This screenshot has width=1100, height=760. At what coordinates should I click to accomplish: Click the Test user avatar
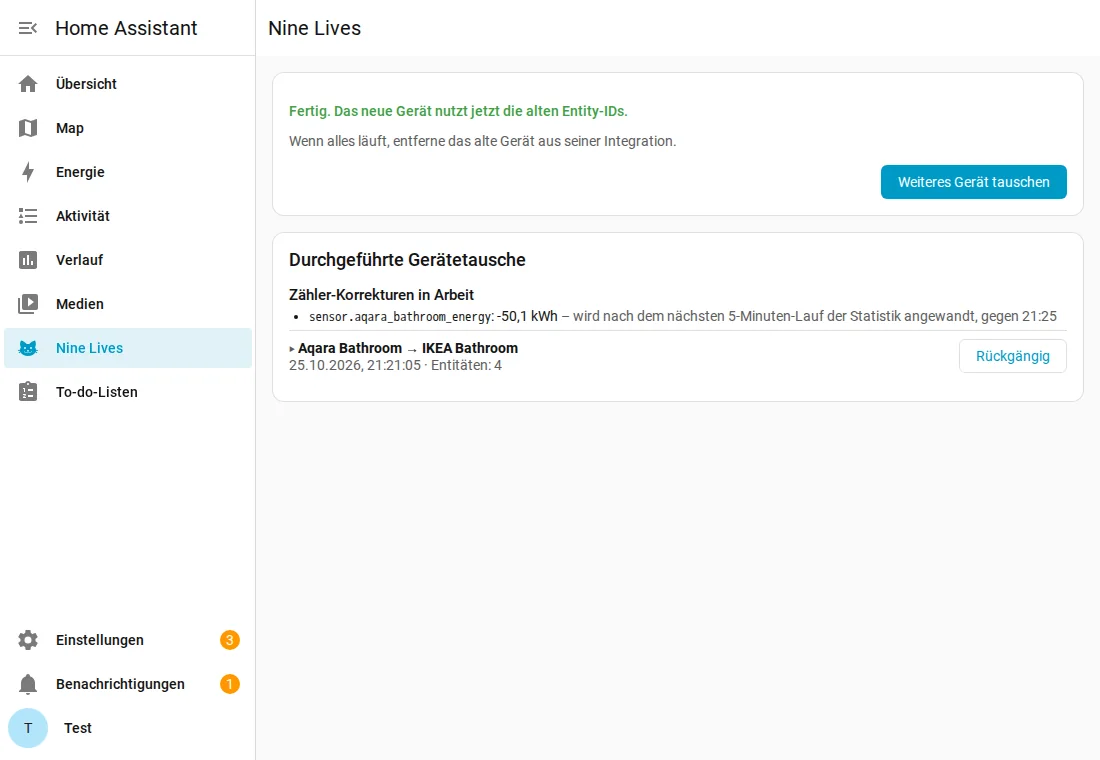tap(28, 728)
